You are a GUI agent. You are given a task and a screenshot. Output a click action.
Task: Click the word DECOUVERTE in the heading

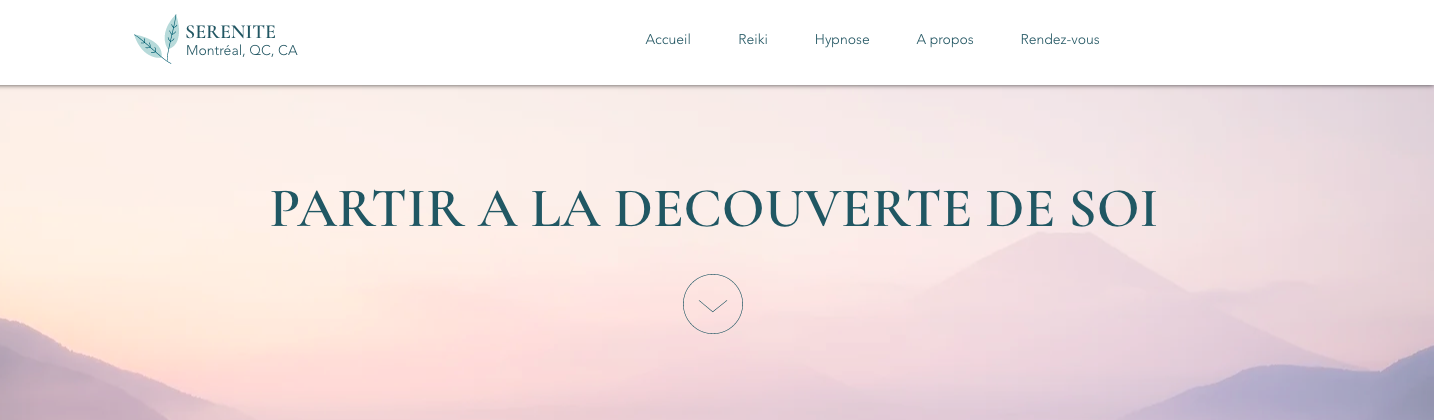coord(792,208)
